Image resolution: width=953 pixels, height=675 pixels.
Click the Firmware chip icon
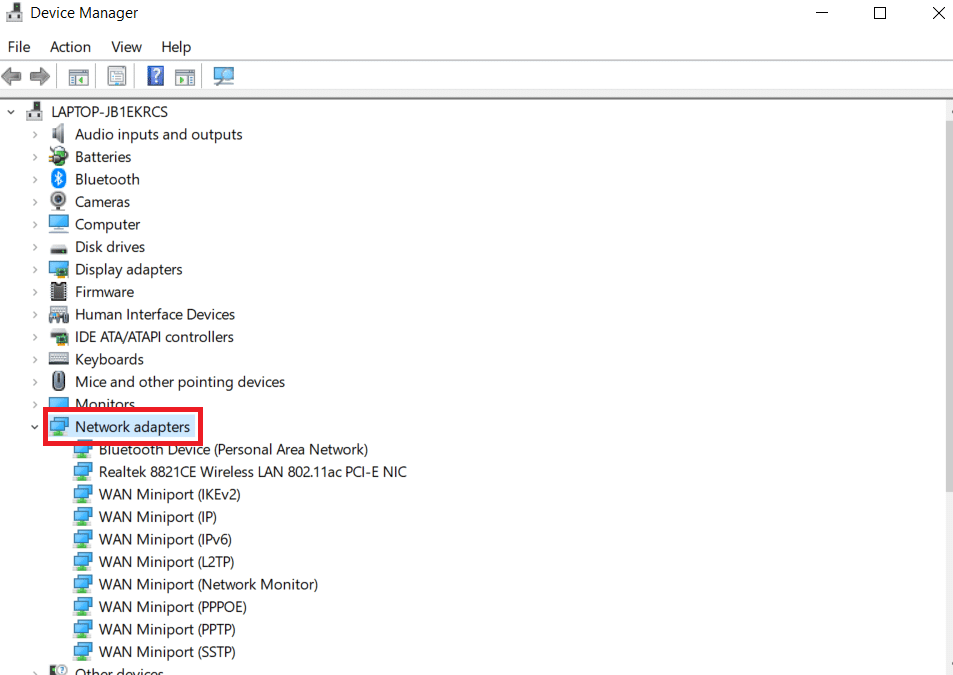(x=58, y=292)
